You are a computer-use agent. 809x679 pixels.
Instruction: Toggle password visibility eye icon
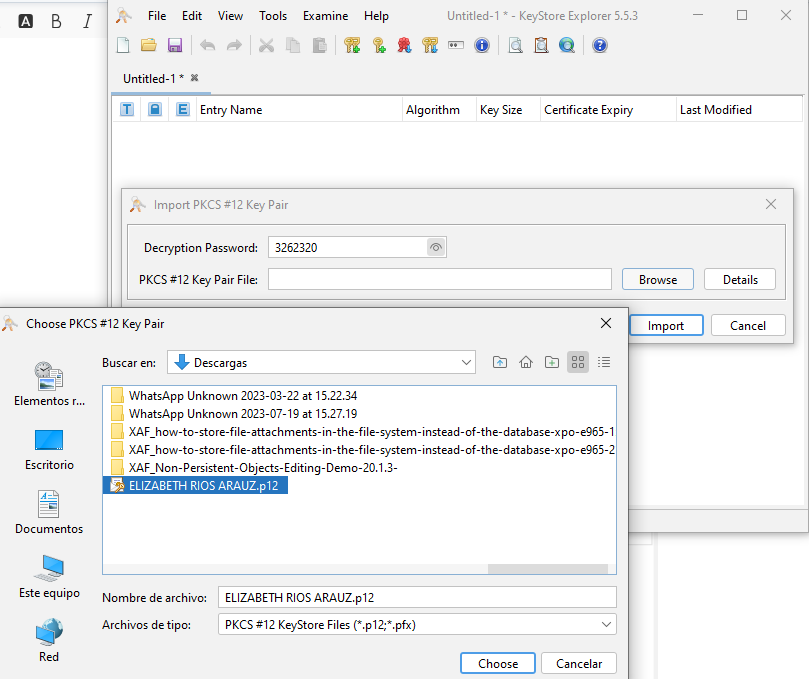point(436,248)
